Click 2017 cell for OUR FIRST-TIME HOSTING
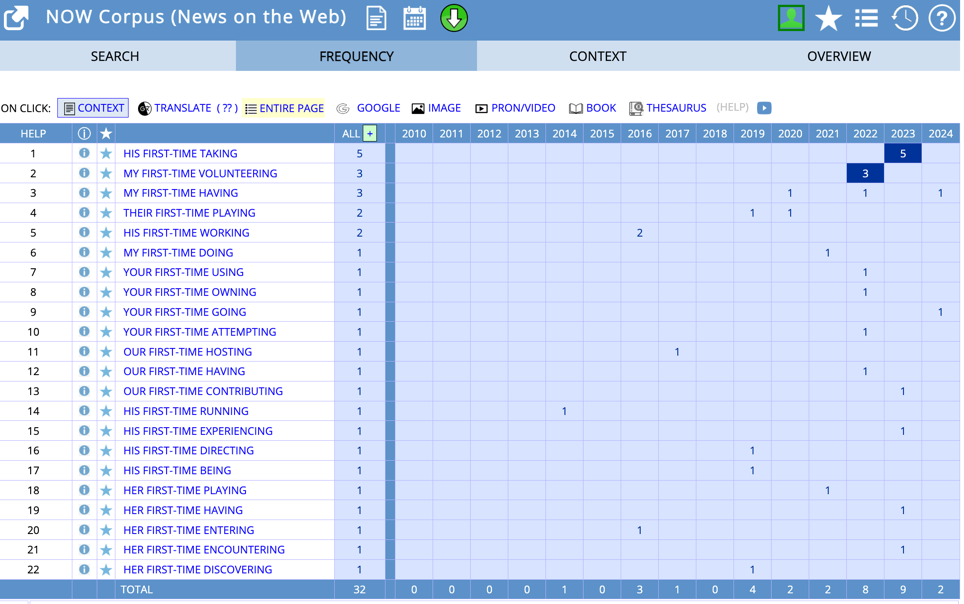This screenshot has height=604, width=964. (677, 352)
